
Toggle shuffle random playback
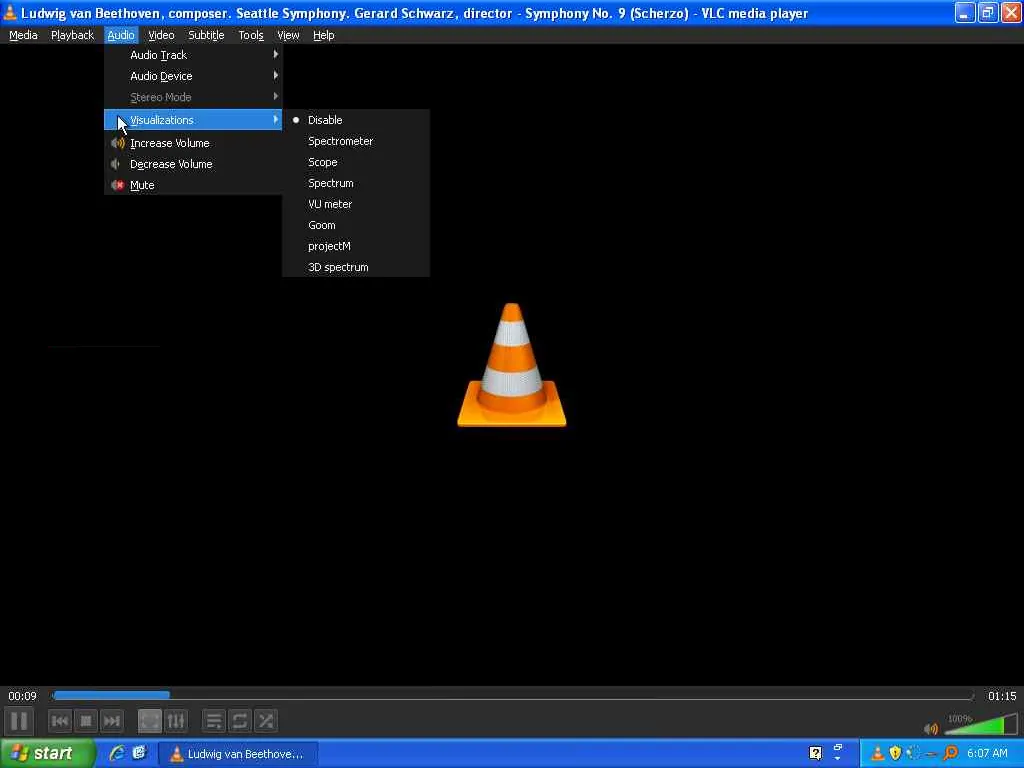click(266, 721)
